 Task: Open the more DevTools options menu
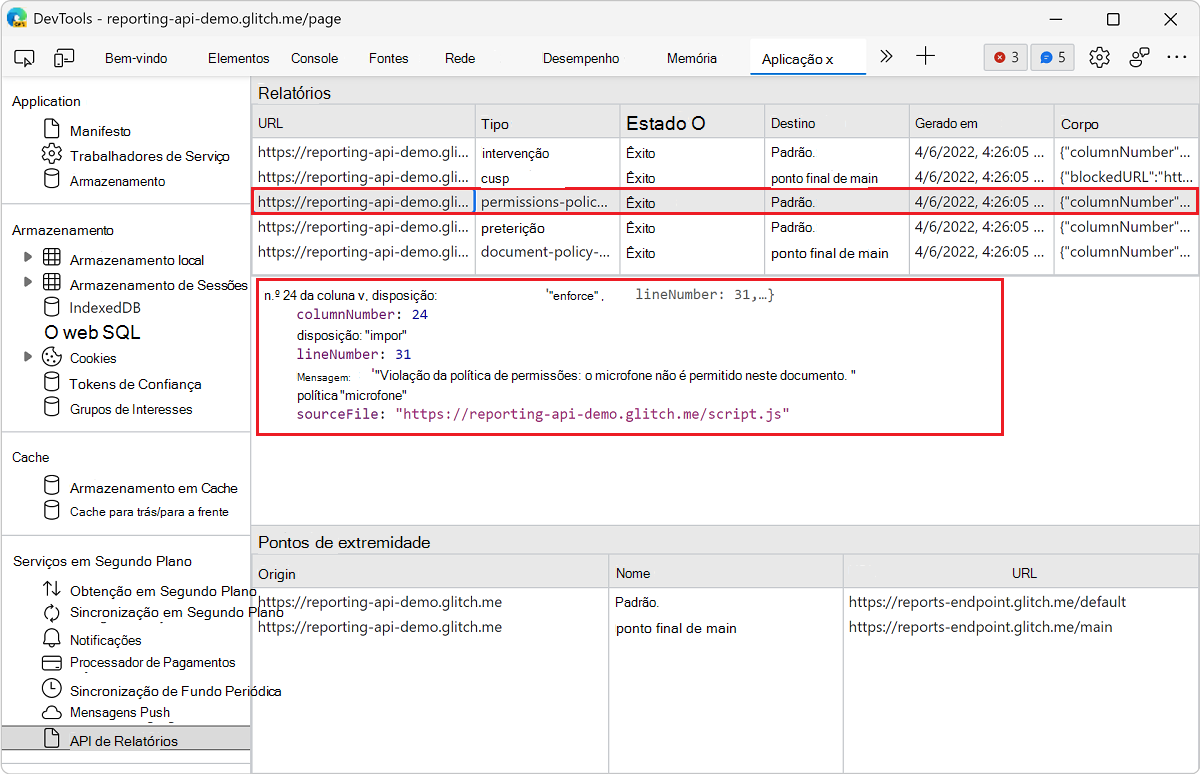tap(1177, 57)
